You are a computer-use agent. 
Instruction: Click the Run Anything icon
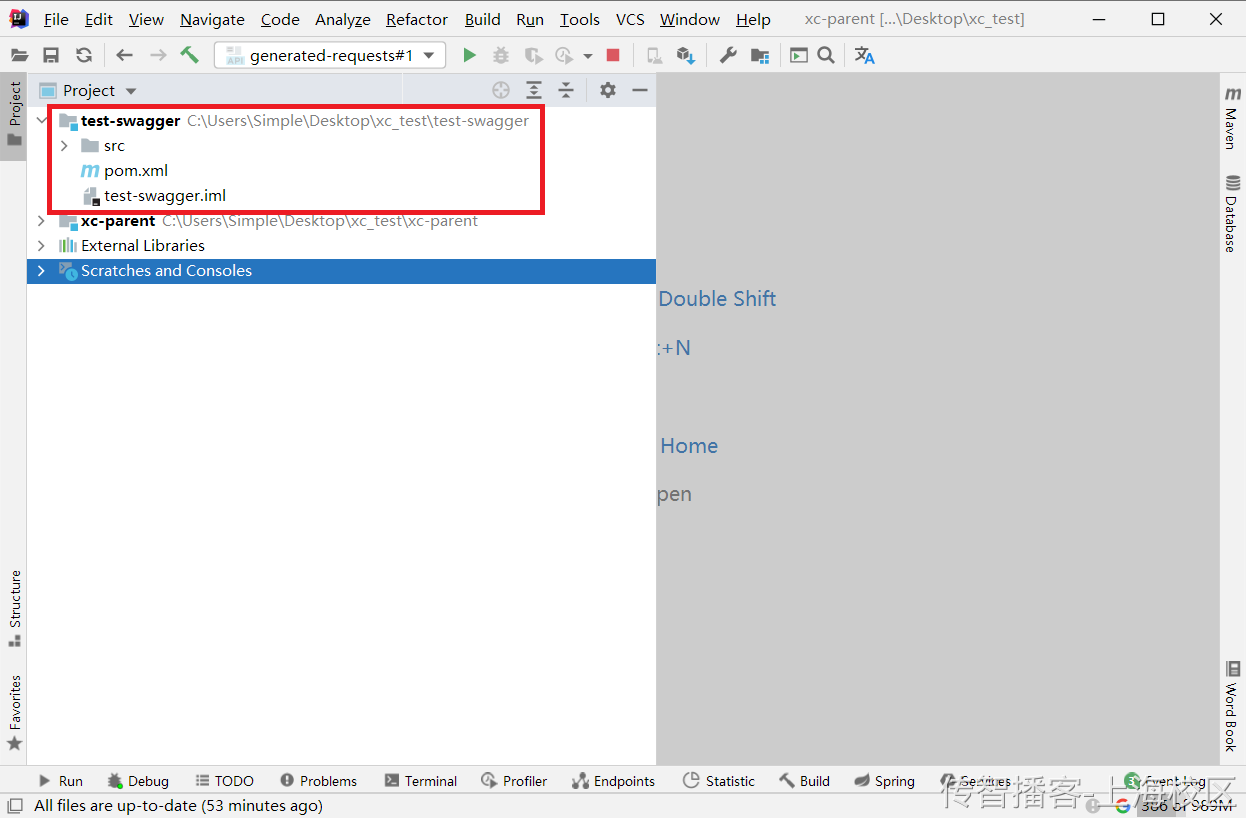[x=798, y=56]
